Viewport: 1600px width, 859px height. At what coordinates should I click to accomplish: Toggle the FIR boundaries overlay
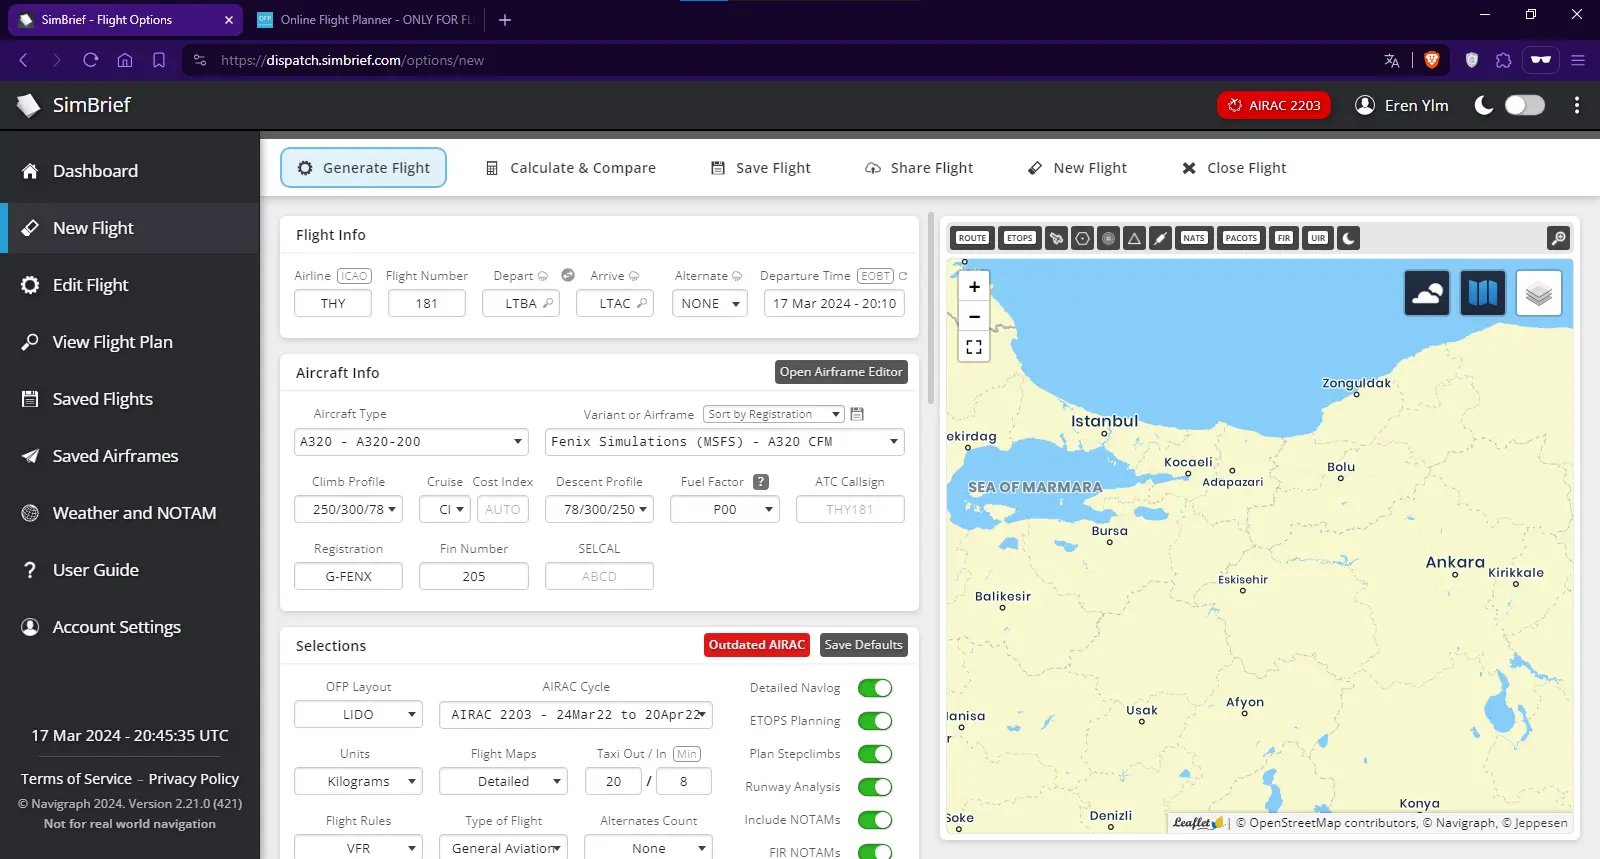(x=1284, y=238)
